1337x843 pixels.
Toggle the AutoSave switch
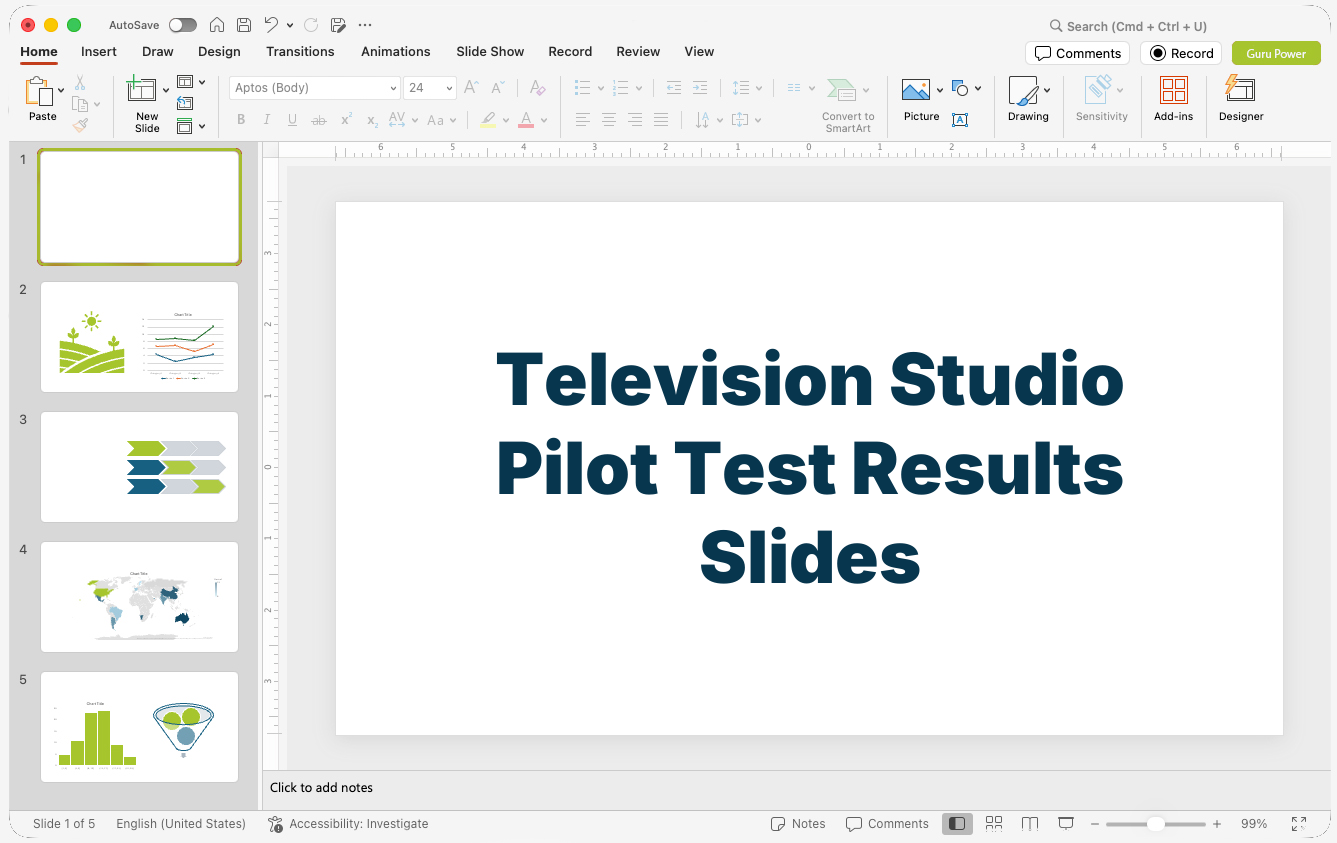click(x=183, y=25)
